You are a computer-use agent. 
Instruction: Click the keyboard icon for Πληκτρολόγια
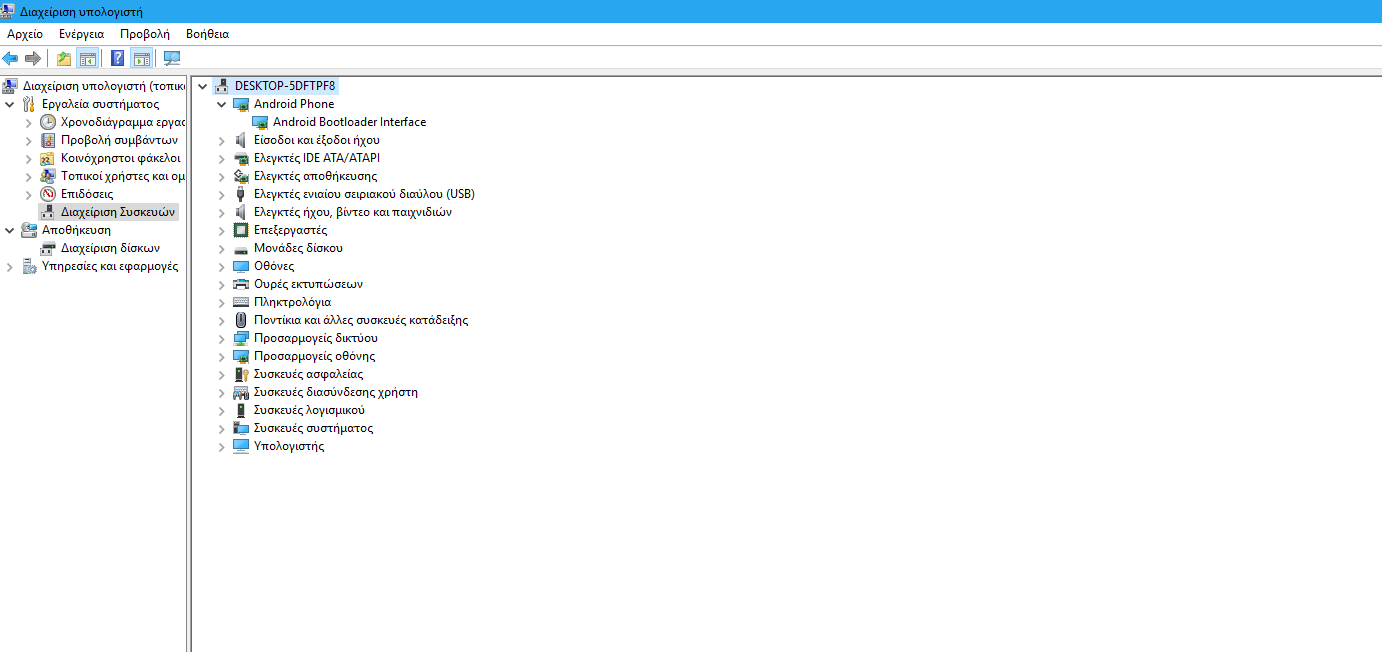(241, 302)
